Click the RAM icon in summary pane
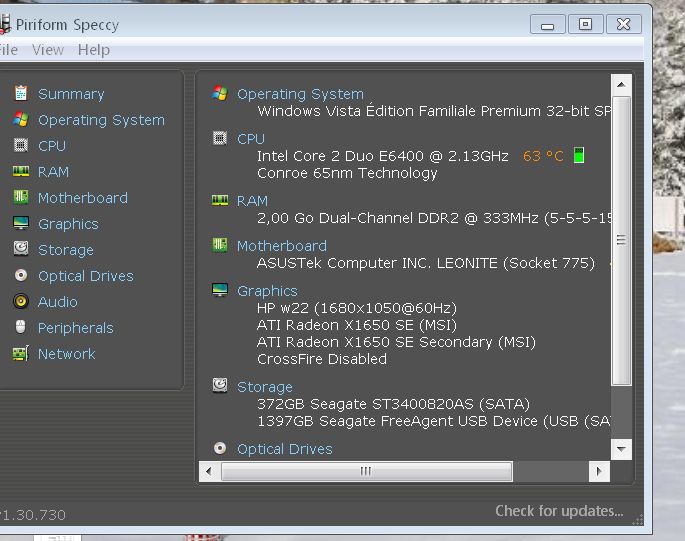Screen dimensions: 685x541 (x=220, y=200)
